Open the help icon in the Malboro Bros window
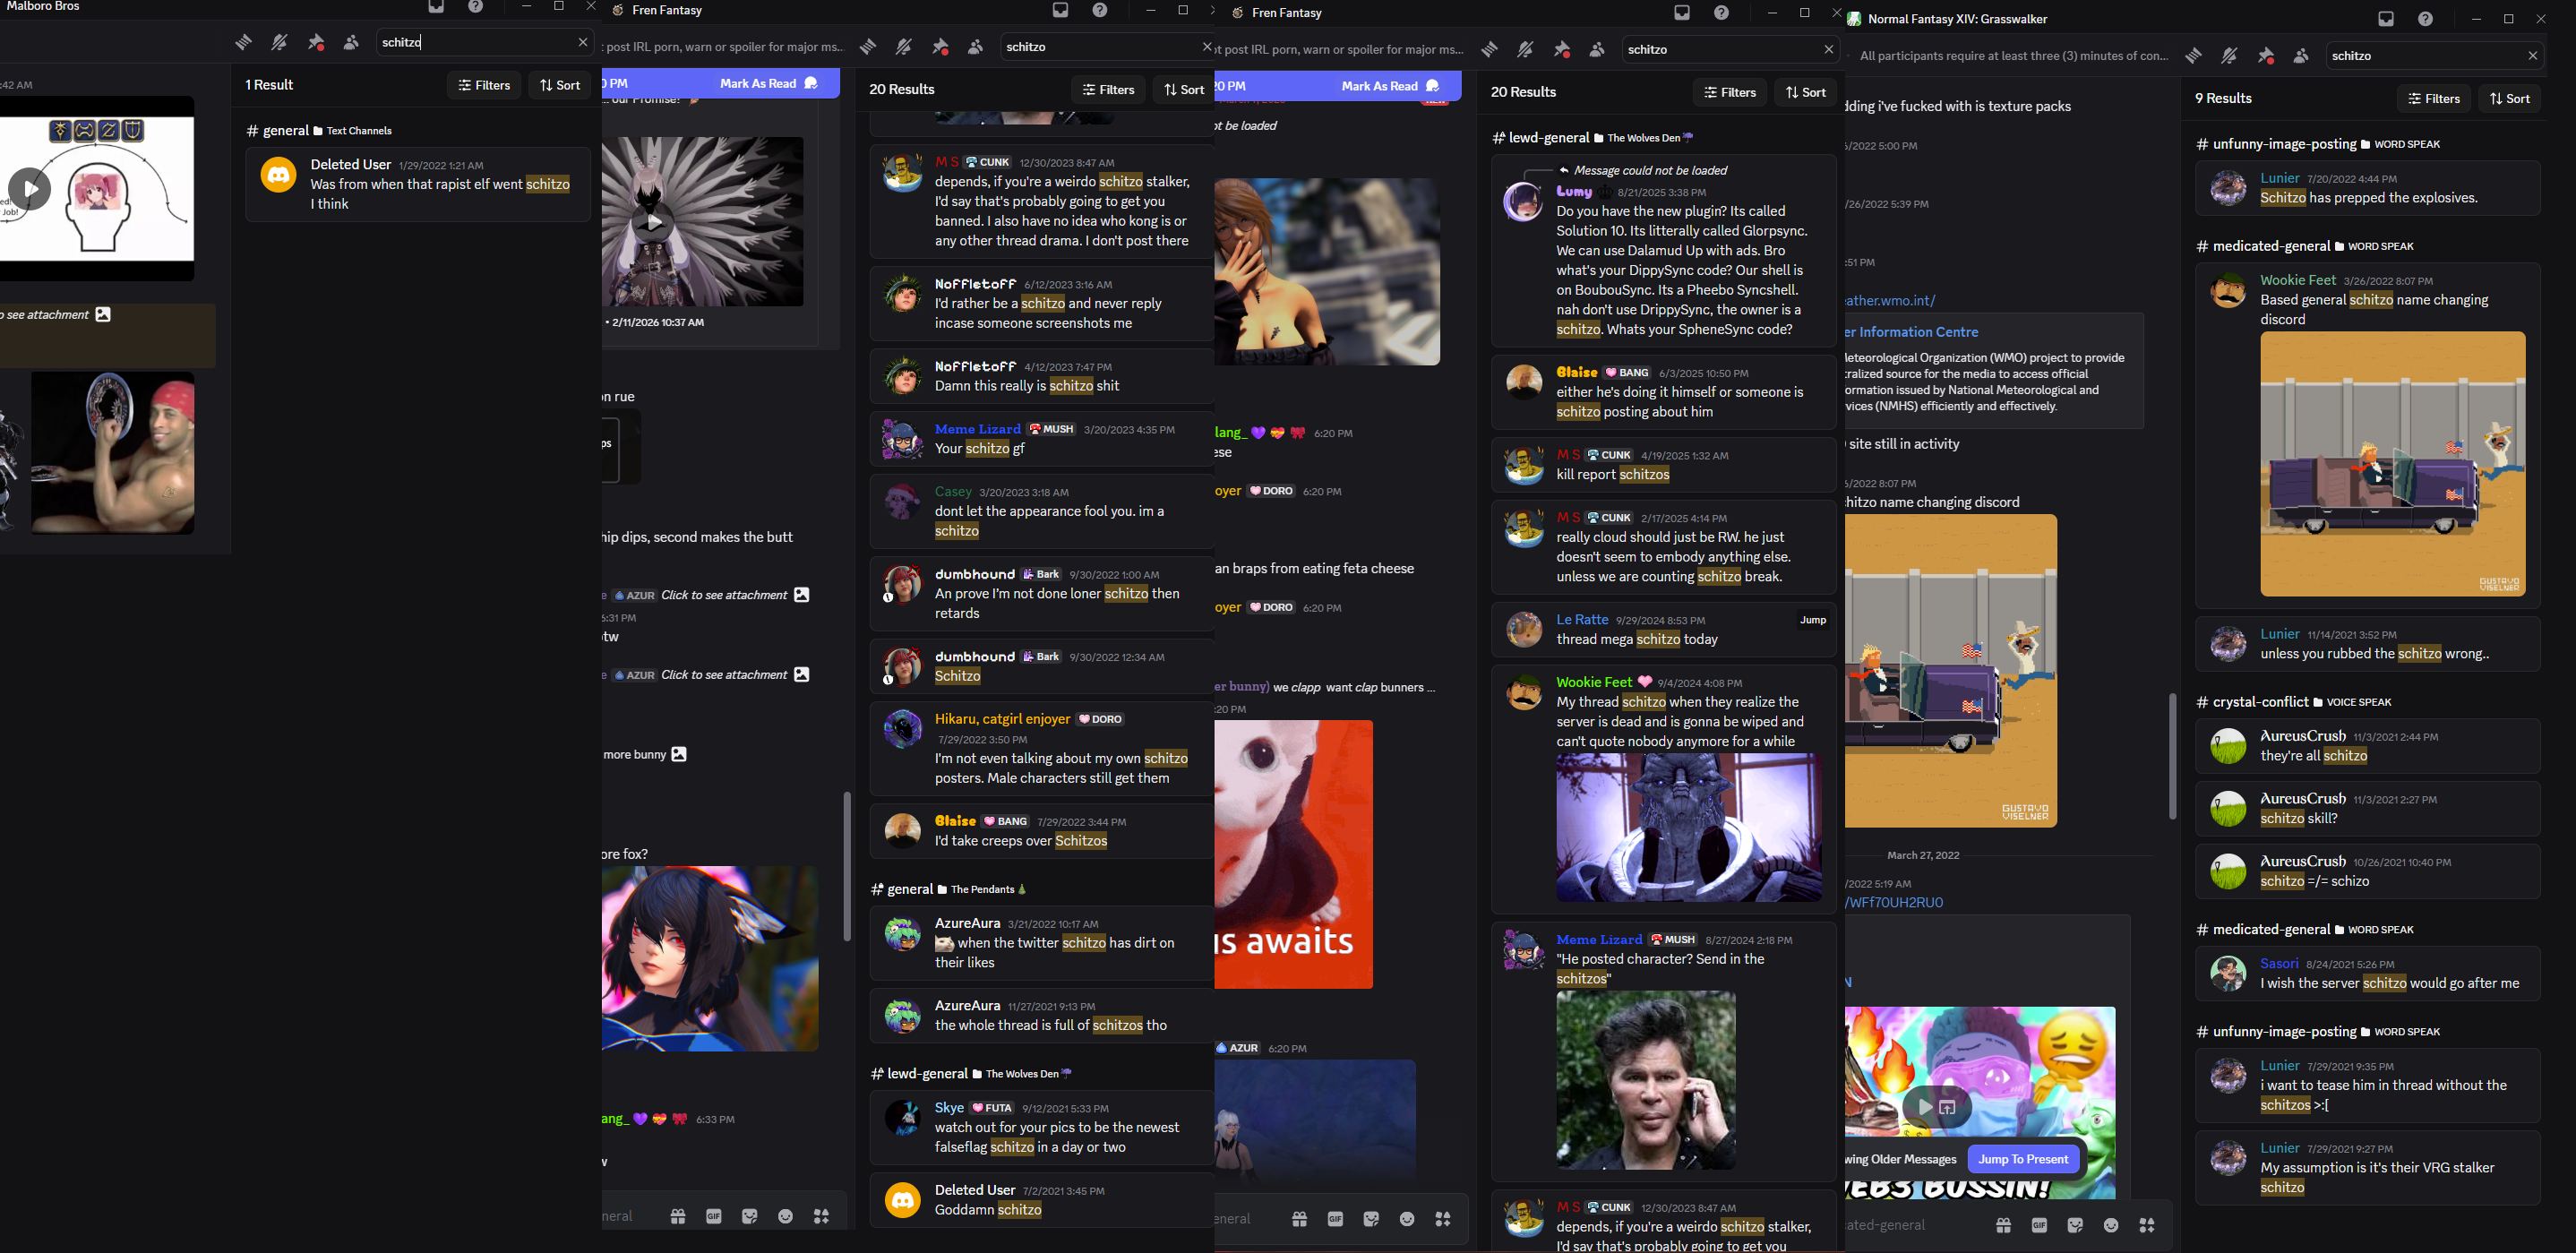The height and width of the screenshot is (1253, 2576). tap(476, 7)
